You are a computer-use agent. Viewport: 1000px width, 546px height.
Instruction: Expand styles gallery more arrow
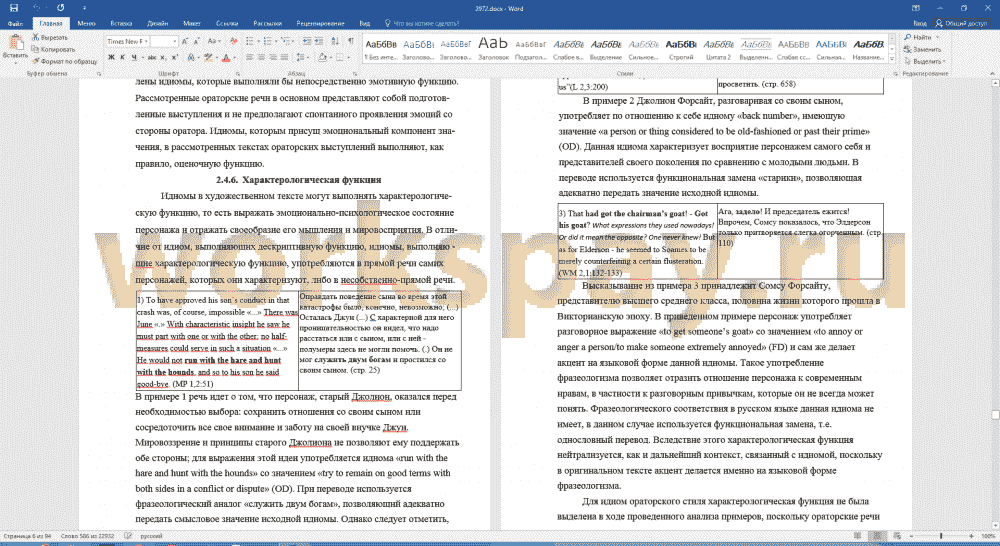(892, 59)
